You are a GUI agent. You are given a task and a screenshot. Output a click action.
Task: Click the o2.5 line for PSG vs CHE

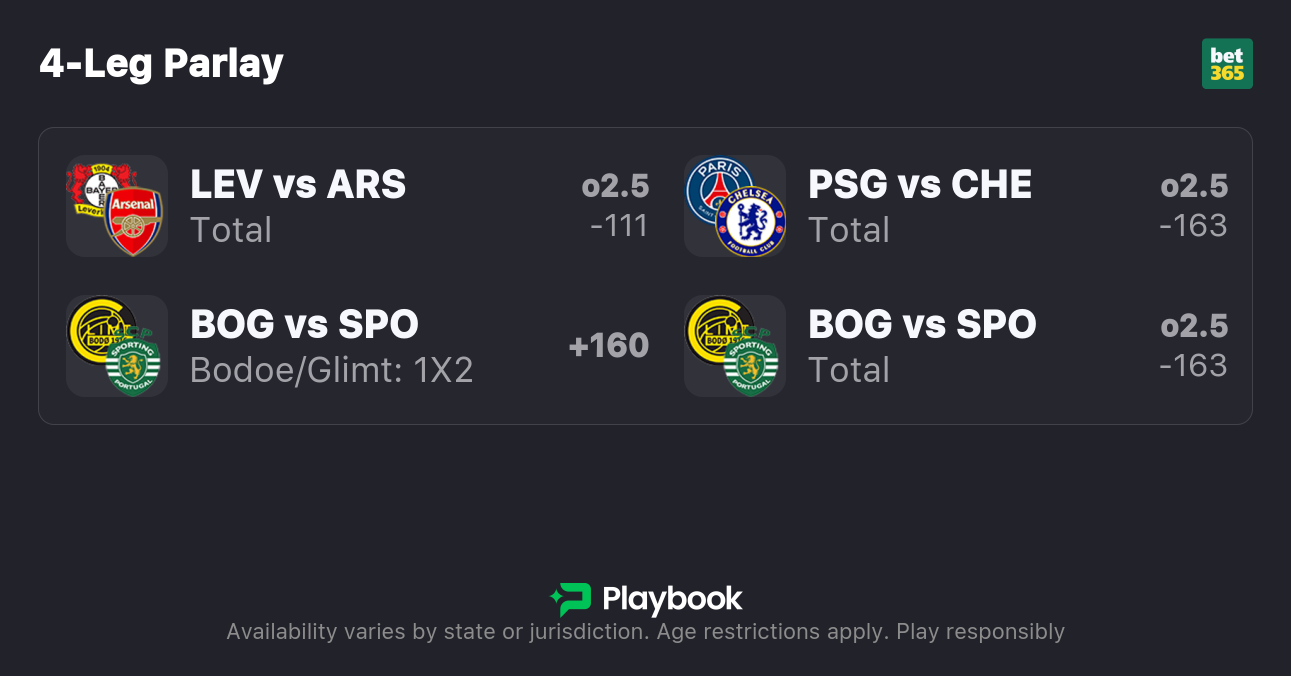[x=1194, y=186]
